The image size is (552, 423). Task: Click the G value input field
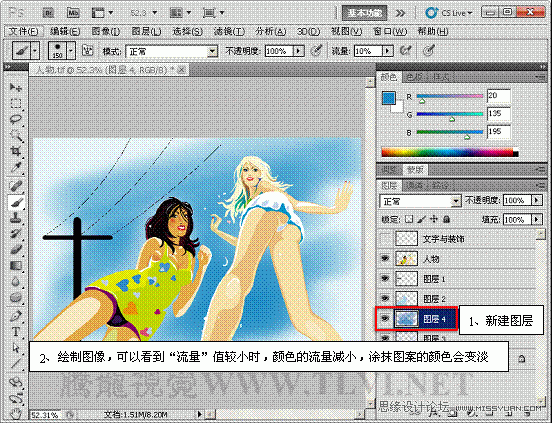coord(498,114)
